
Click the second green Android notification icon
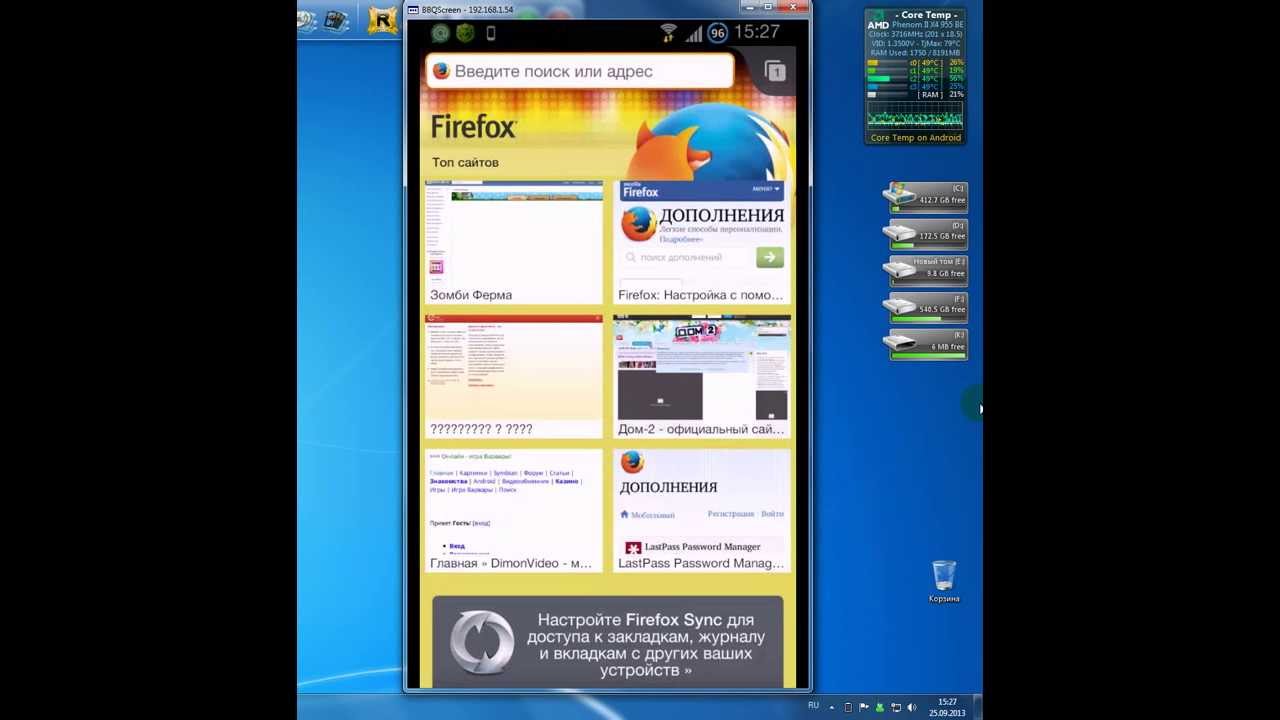(464, 33)
